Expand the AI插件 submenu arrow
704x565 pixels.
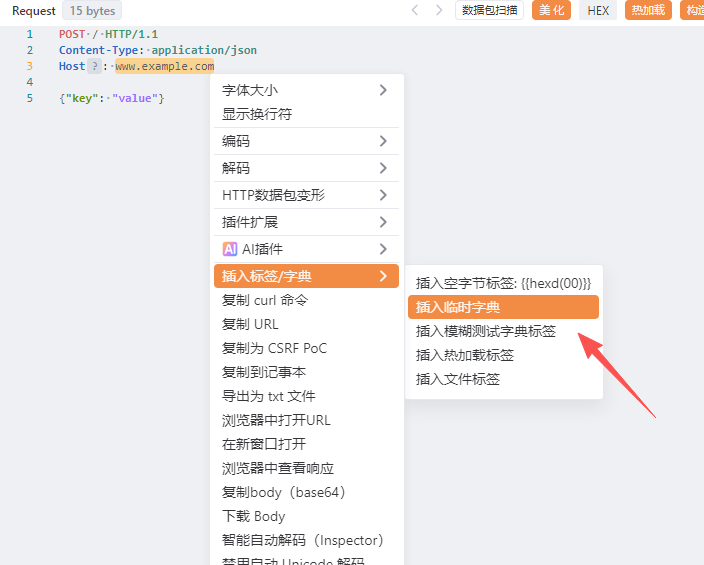(x=383, y=249)
